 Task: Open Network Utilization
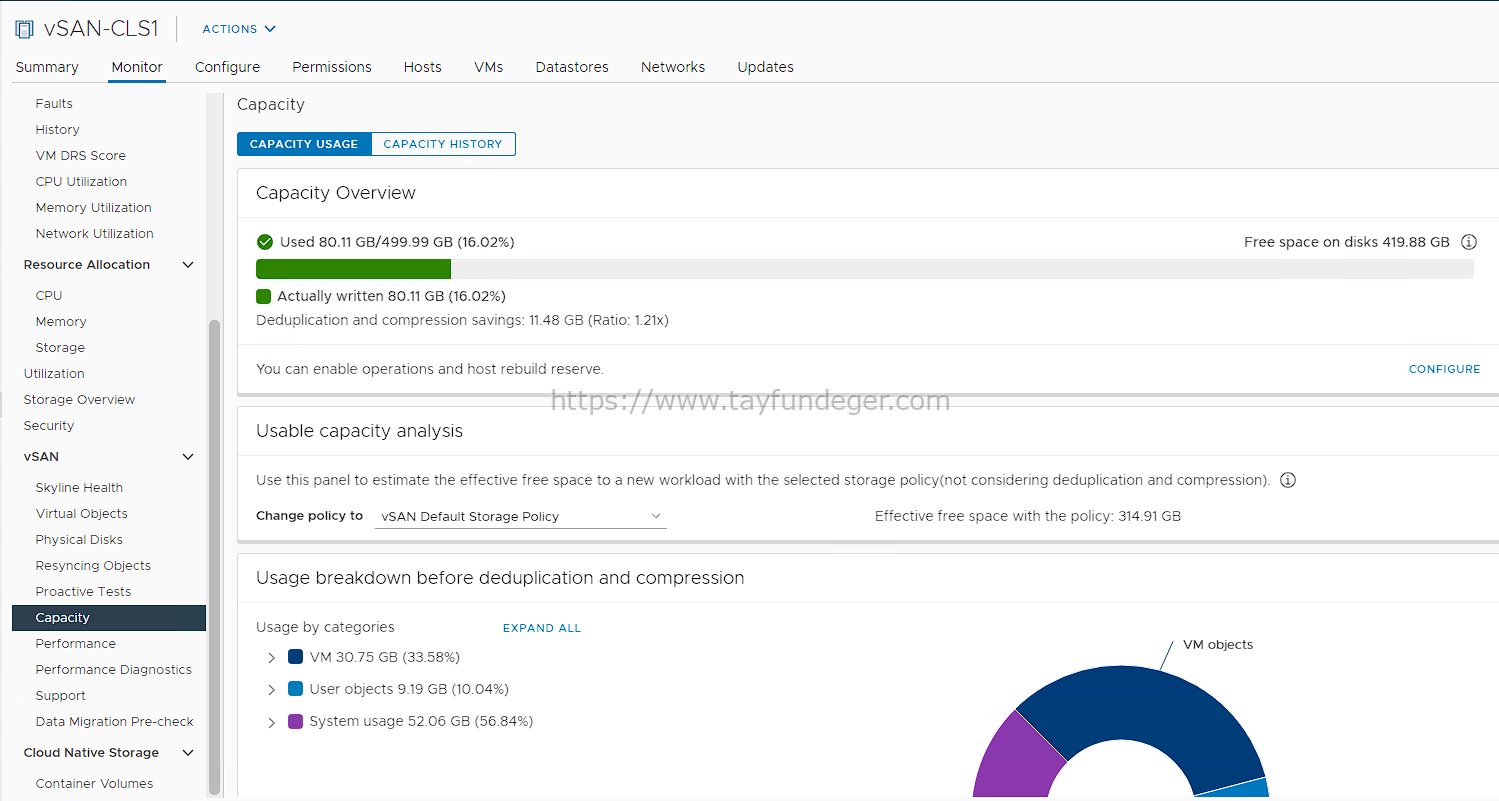coord(94,233)
